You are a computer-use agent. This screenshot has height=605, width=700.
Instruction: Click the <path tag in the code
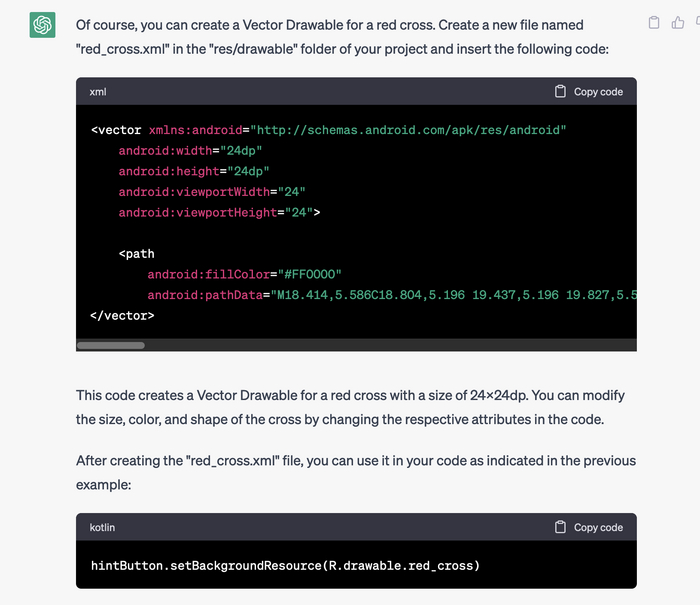pos(136,254)
